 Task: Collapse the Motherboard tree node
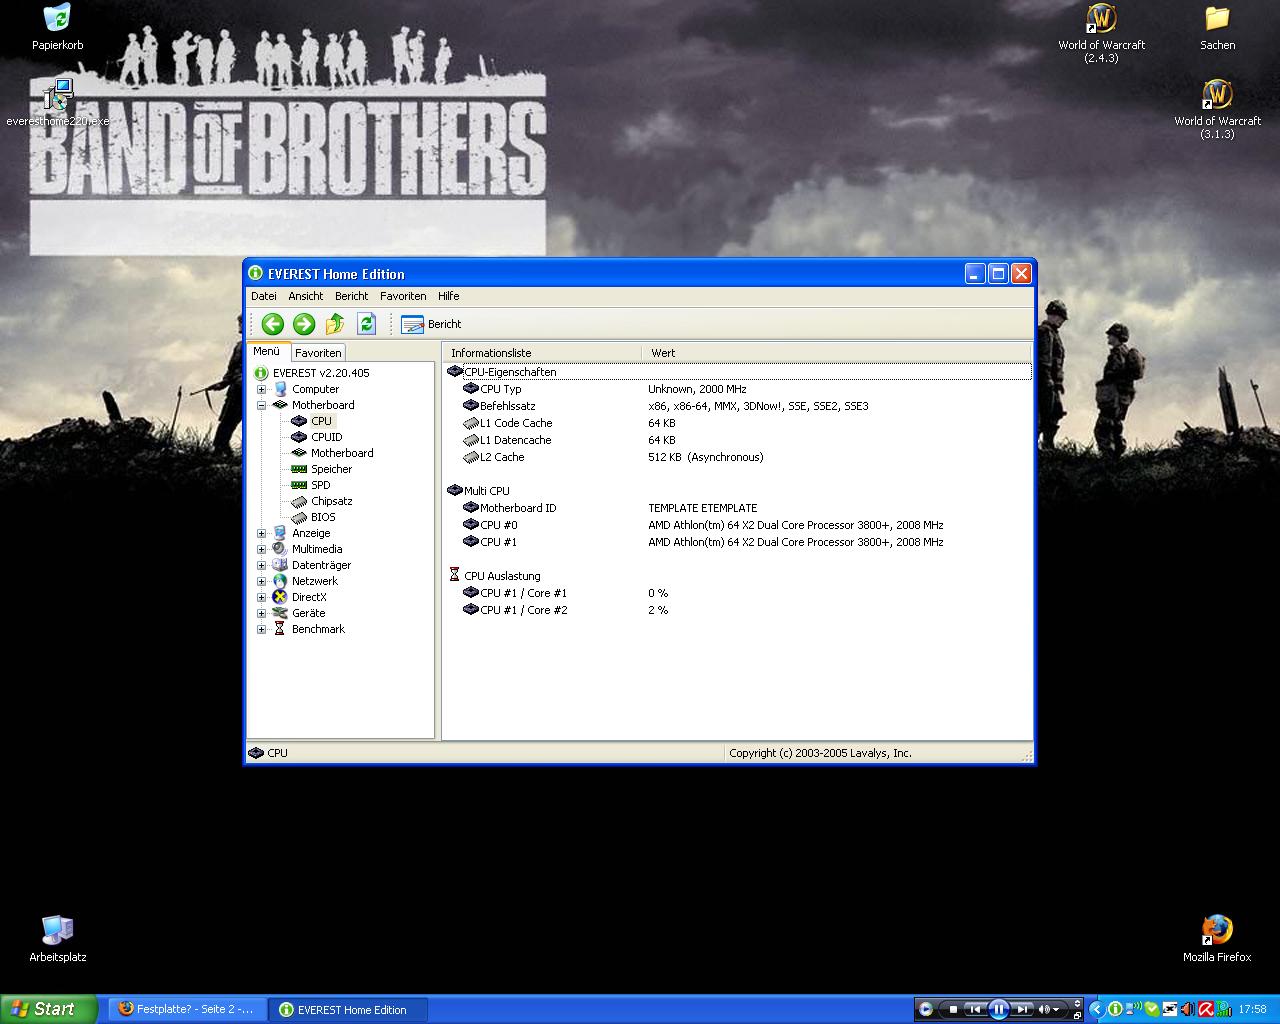pyautogui.click(x=262, y=405)
